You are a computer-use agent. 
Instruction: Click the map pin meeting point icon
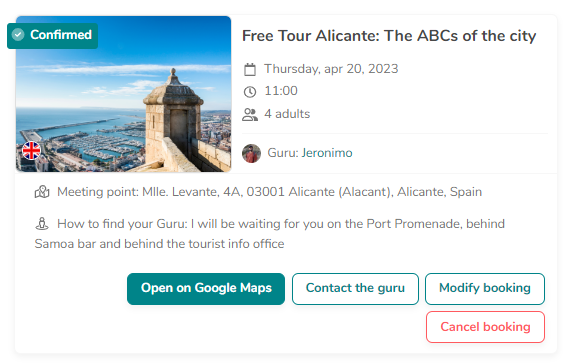(42, 192)
